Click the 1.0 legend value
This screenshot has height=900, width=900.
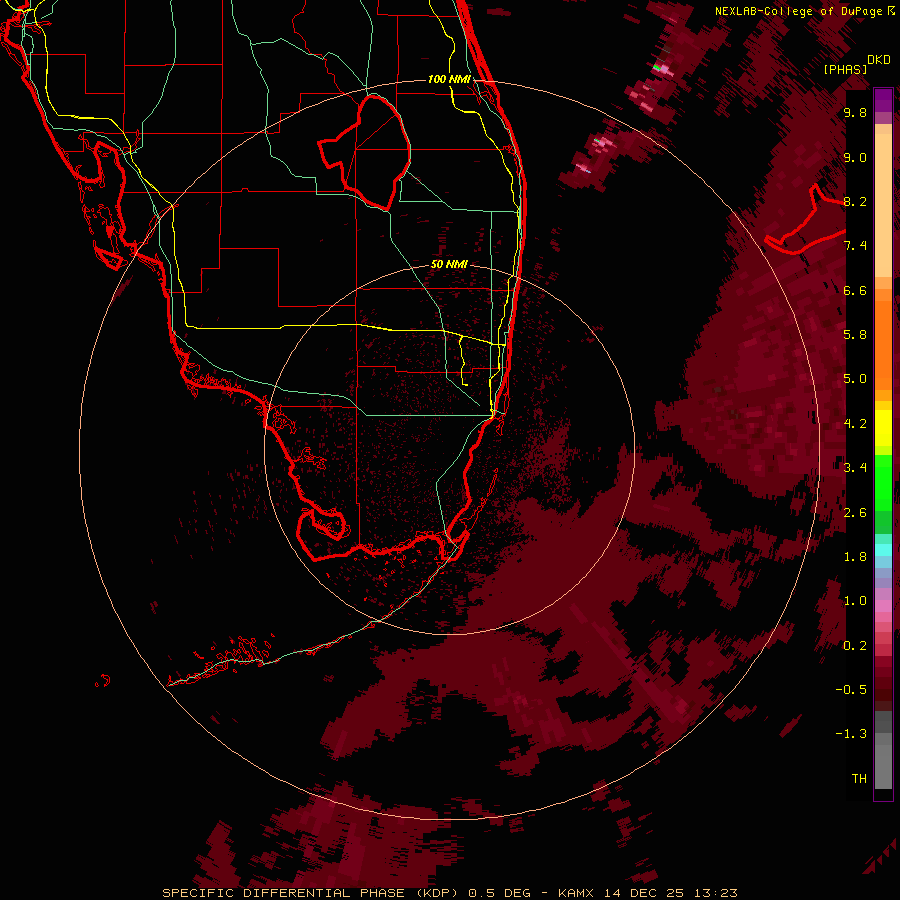(855, 601)
